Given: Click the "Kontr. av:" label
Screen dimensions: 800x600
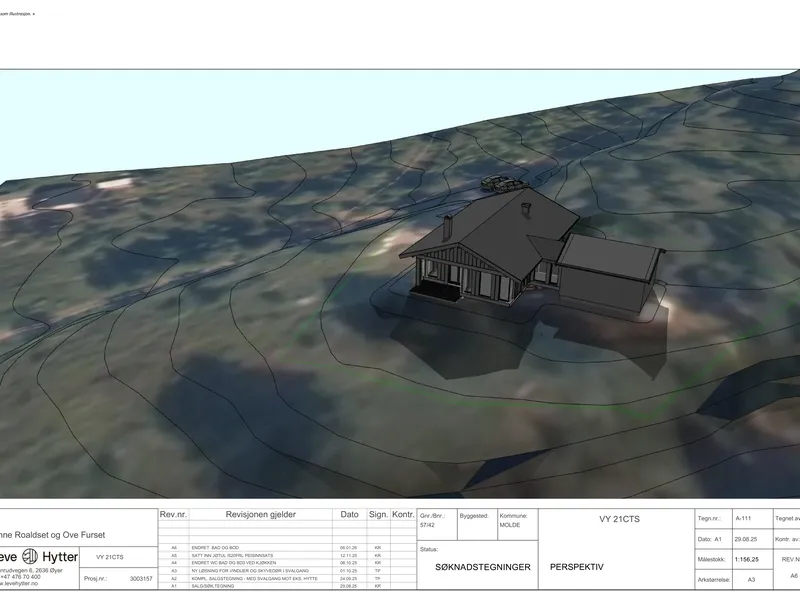Looking at the screenshot, I should pyautogui.click(x=787, y=539).
